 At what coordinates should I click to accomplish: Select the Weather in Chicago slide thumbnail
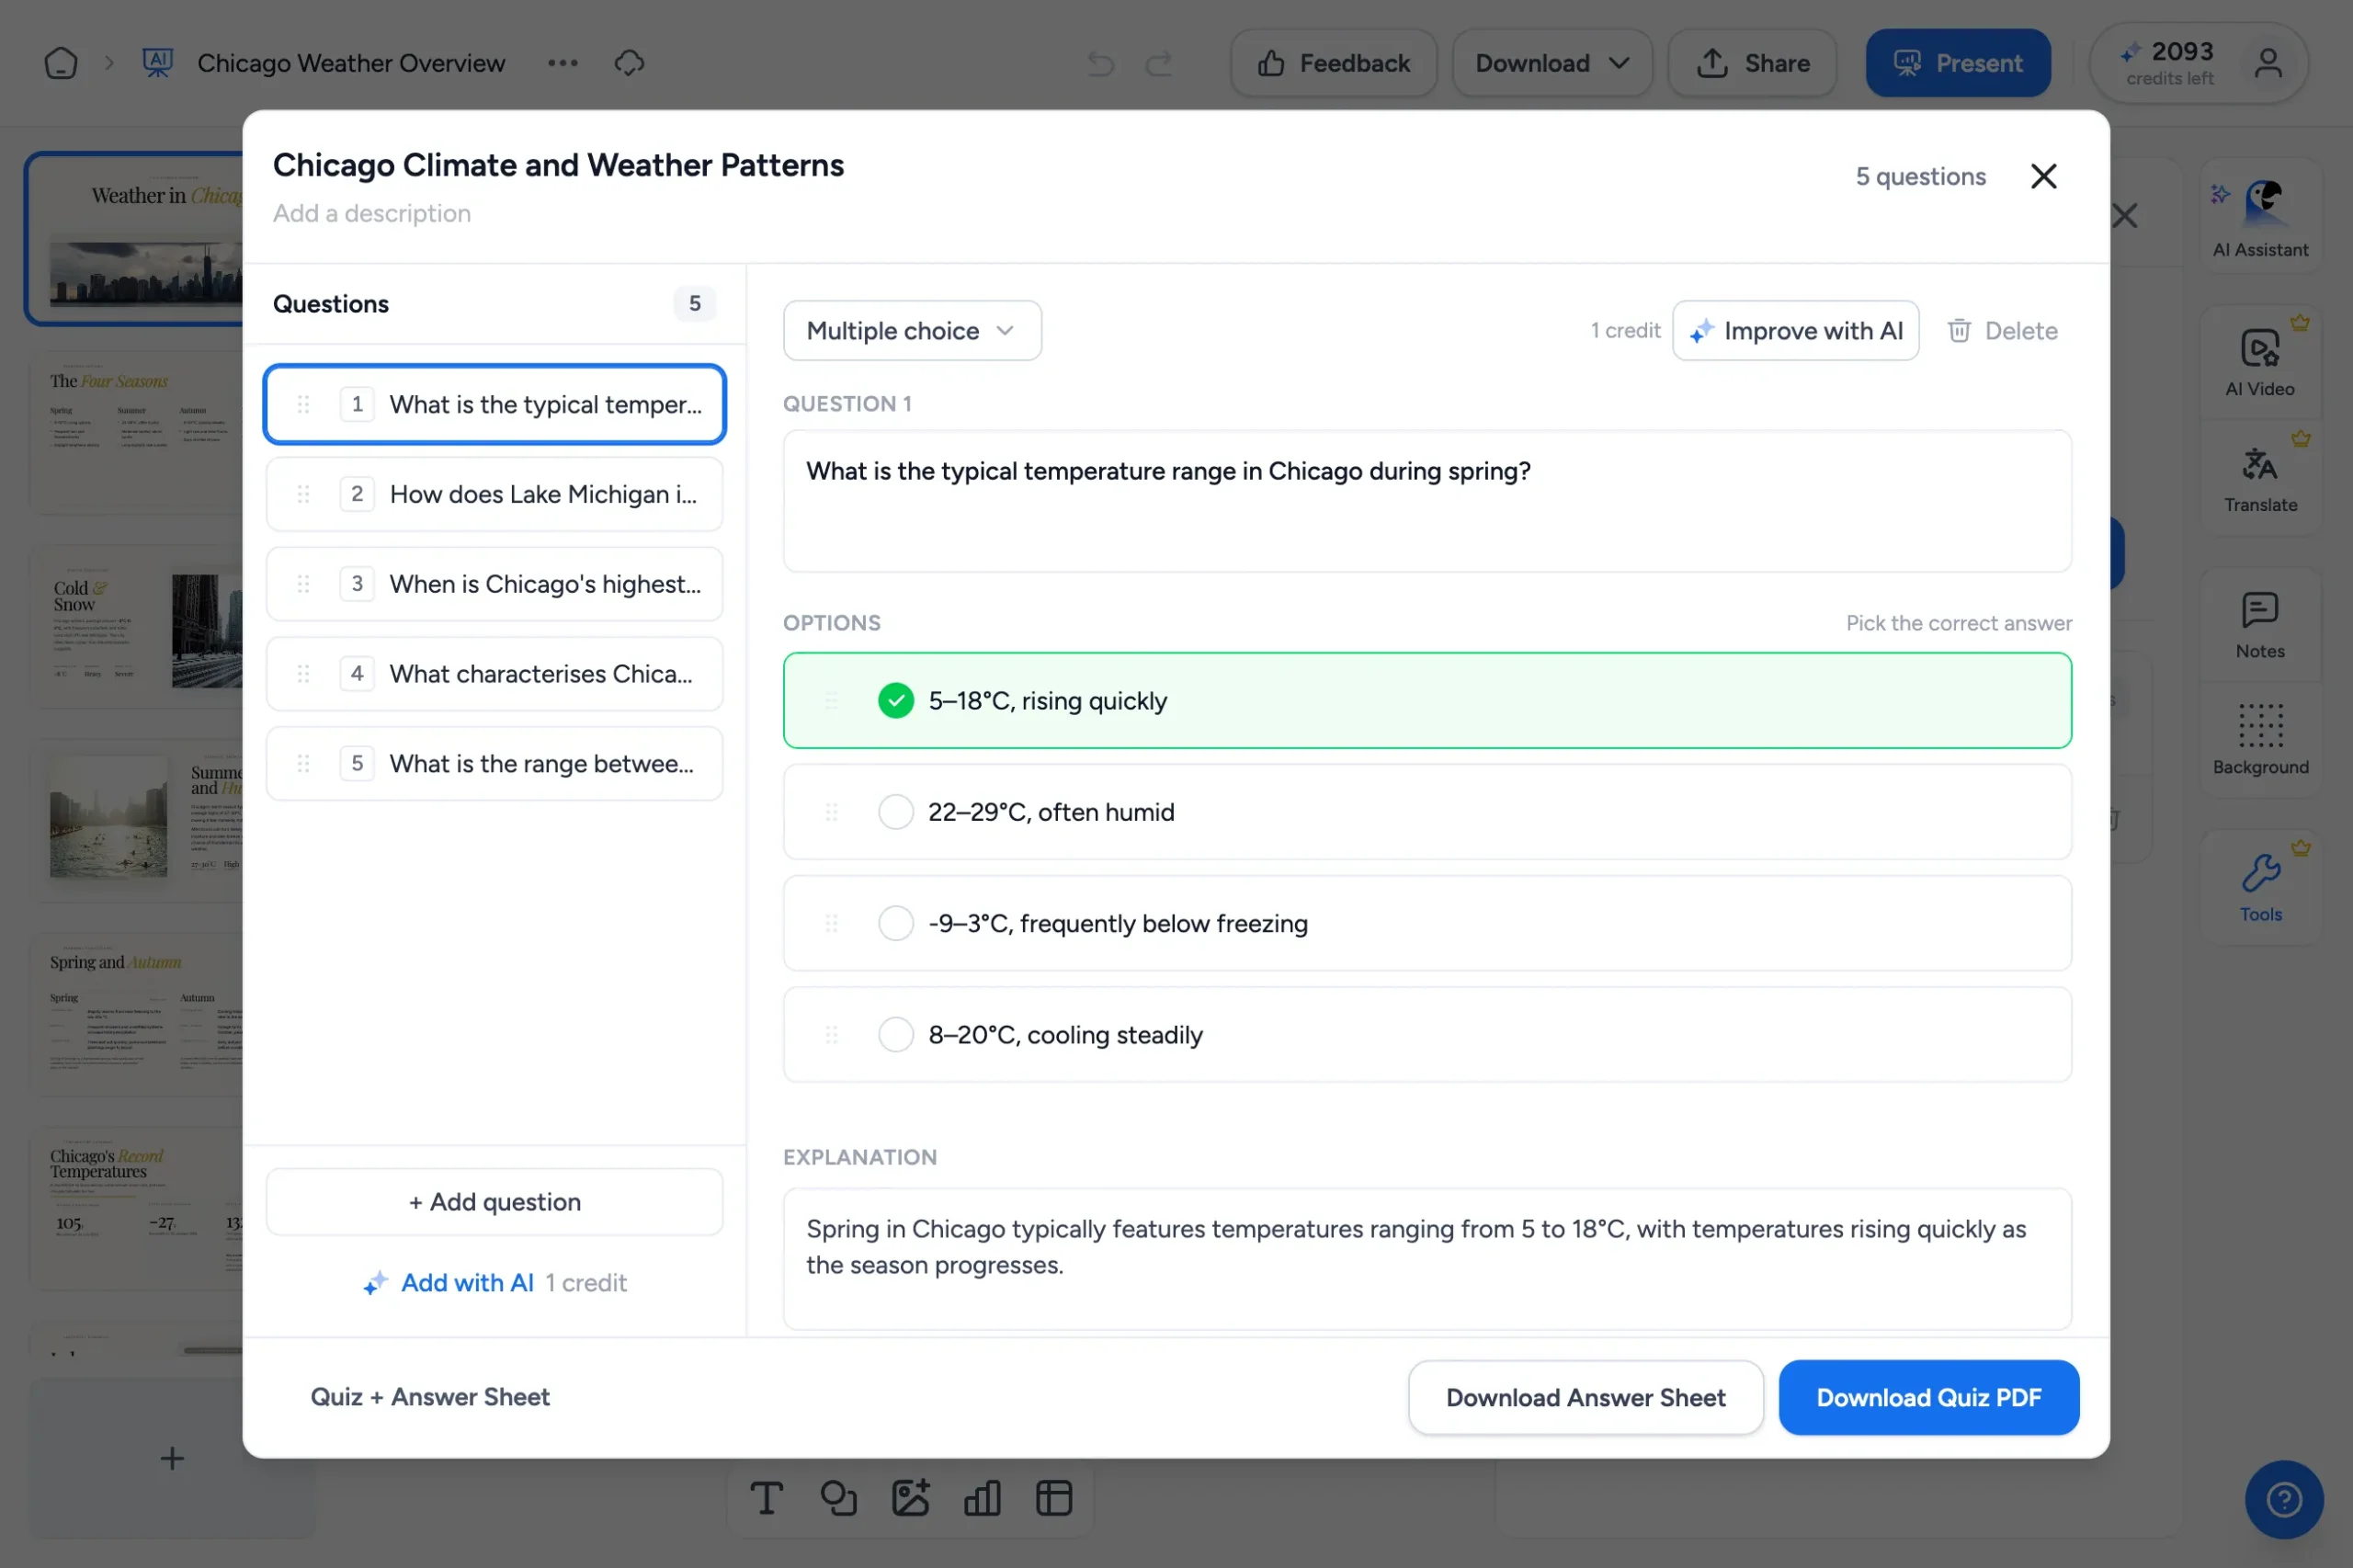(x=135, y=239)
